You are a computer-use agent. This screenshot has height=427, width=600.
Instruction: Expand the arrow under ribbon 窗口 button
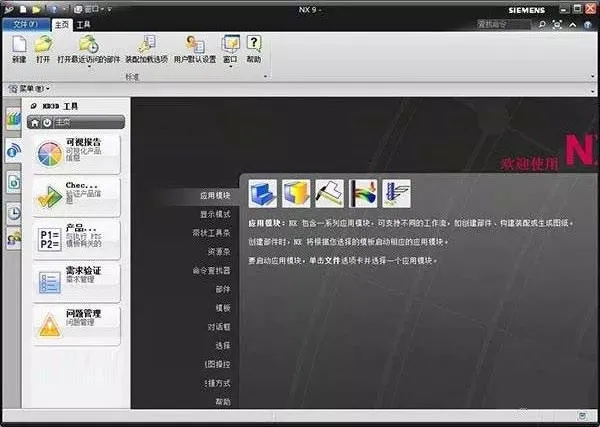tap(230, 67)
